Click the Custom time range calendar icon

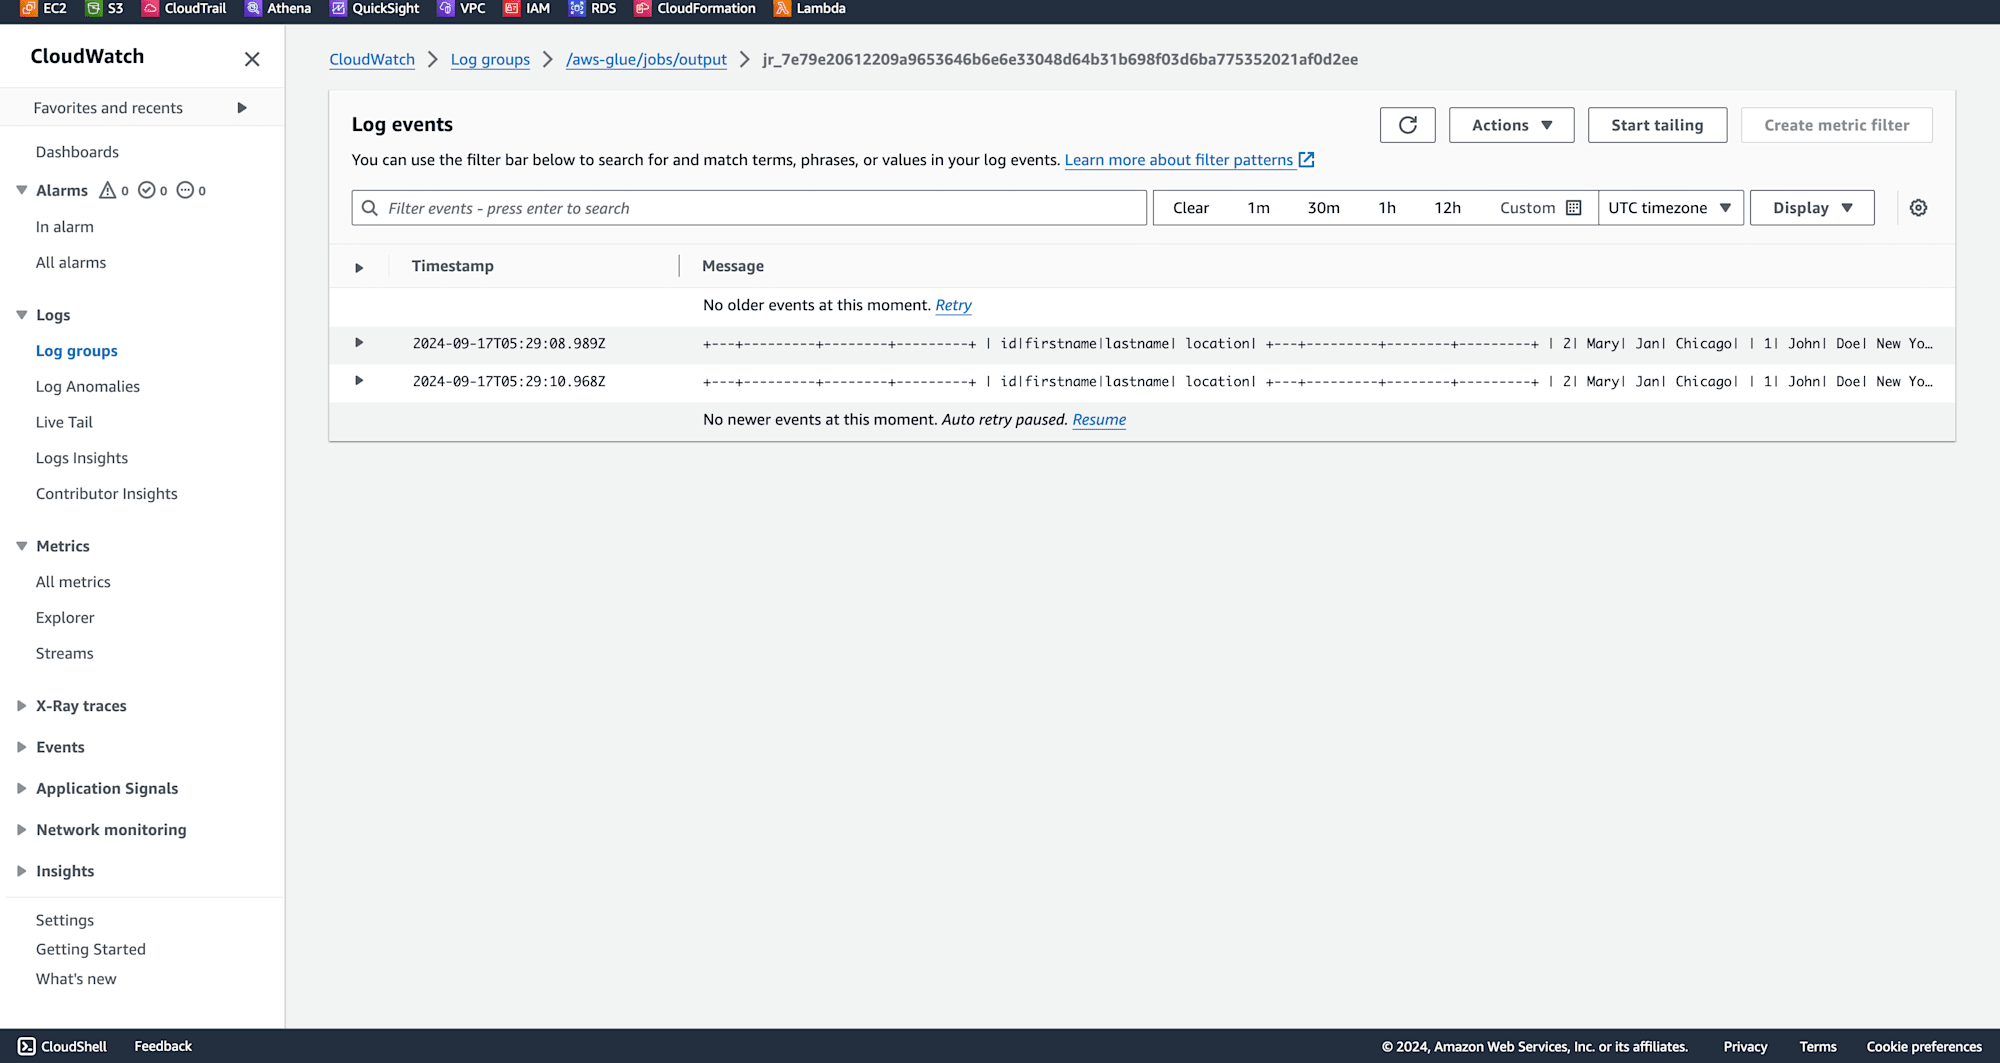(1573, 208)
